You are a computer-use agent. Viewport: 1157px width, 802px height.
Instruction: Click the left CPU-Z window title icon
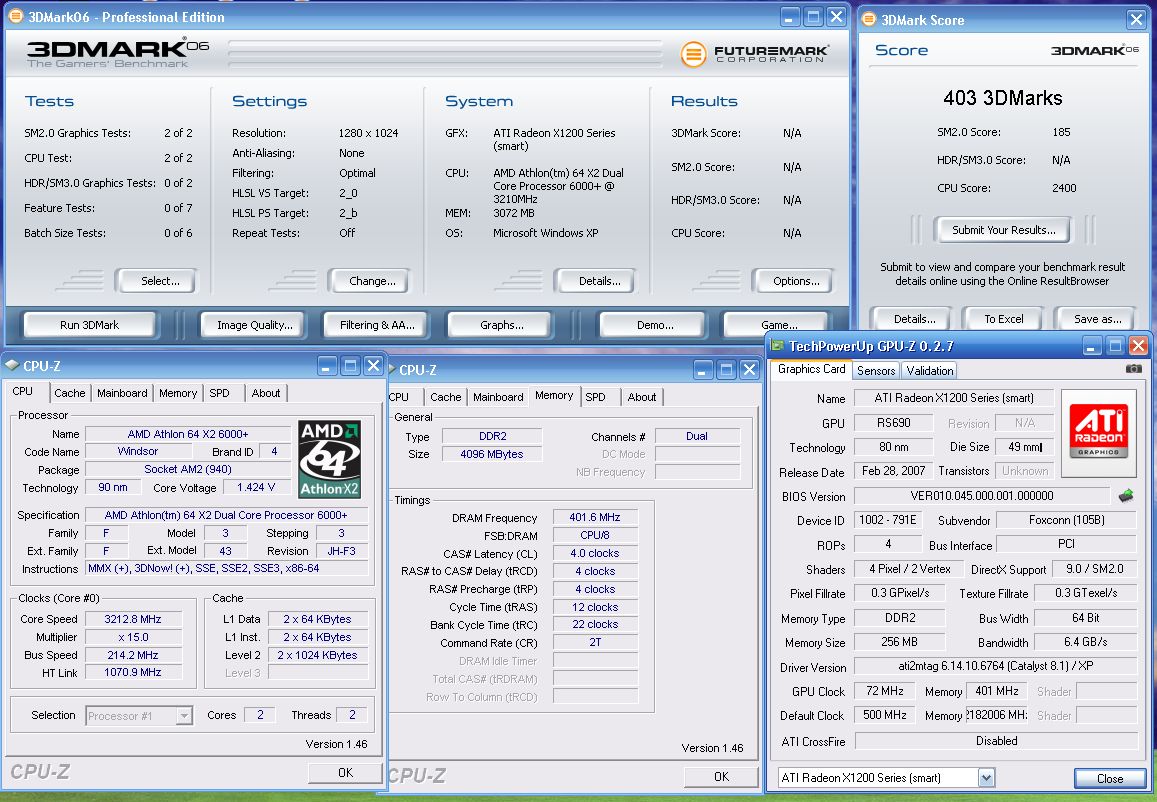coord(12,365)
